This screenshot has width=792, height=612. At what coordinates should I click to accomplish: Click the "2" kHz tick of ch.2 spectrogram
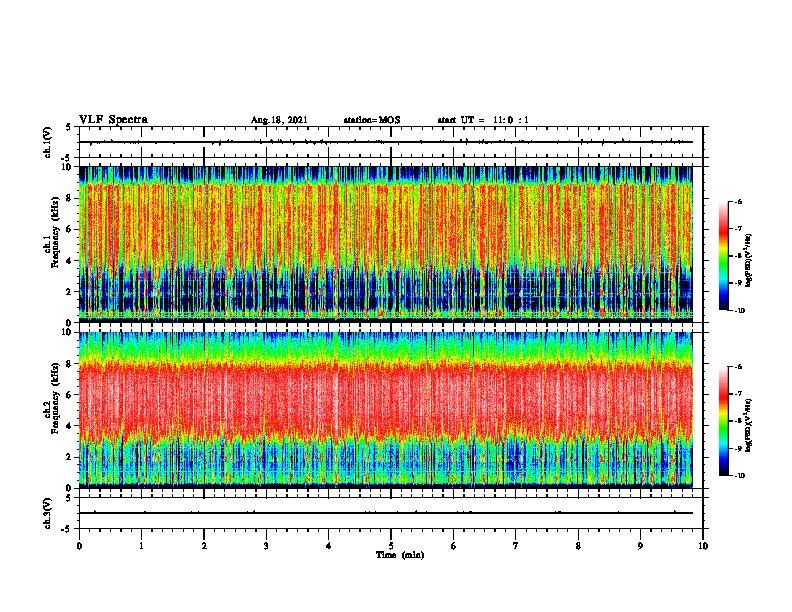click(x=70, y=457)
